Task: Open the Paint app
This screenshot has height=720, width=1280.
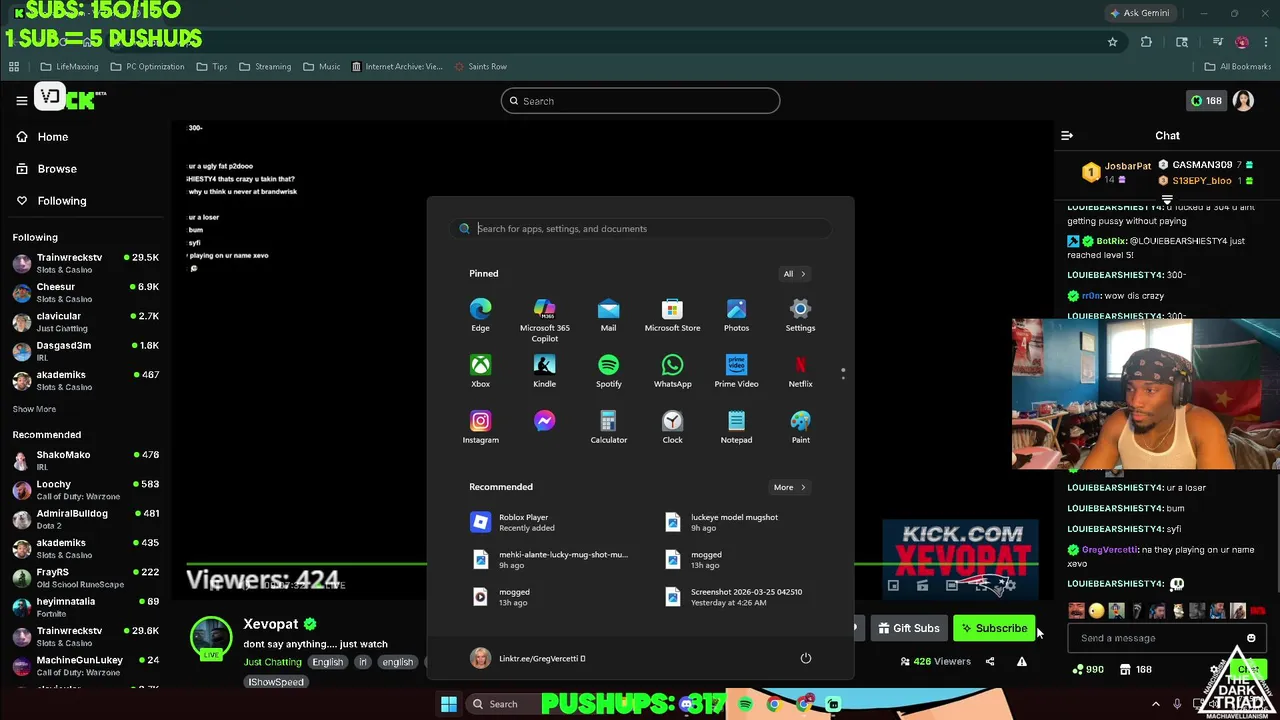Action: (x=800, y=426)
